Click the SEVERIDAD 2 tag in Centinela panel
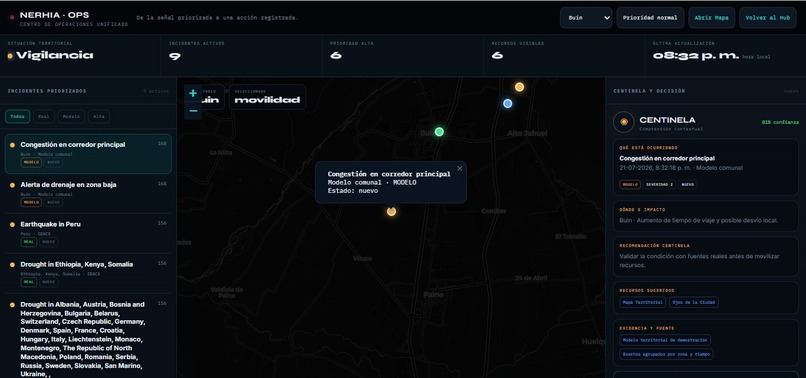The width and height of the screenshot is (806, 378). point(659,185)
